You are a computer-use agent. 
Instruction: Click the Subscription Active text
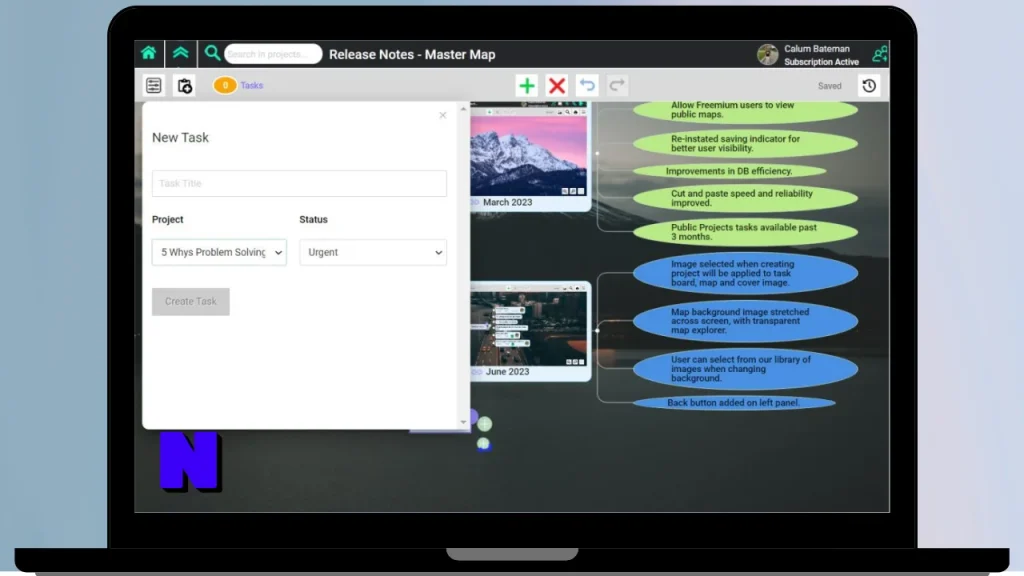pos(822,62)
